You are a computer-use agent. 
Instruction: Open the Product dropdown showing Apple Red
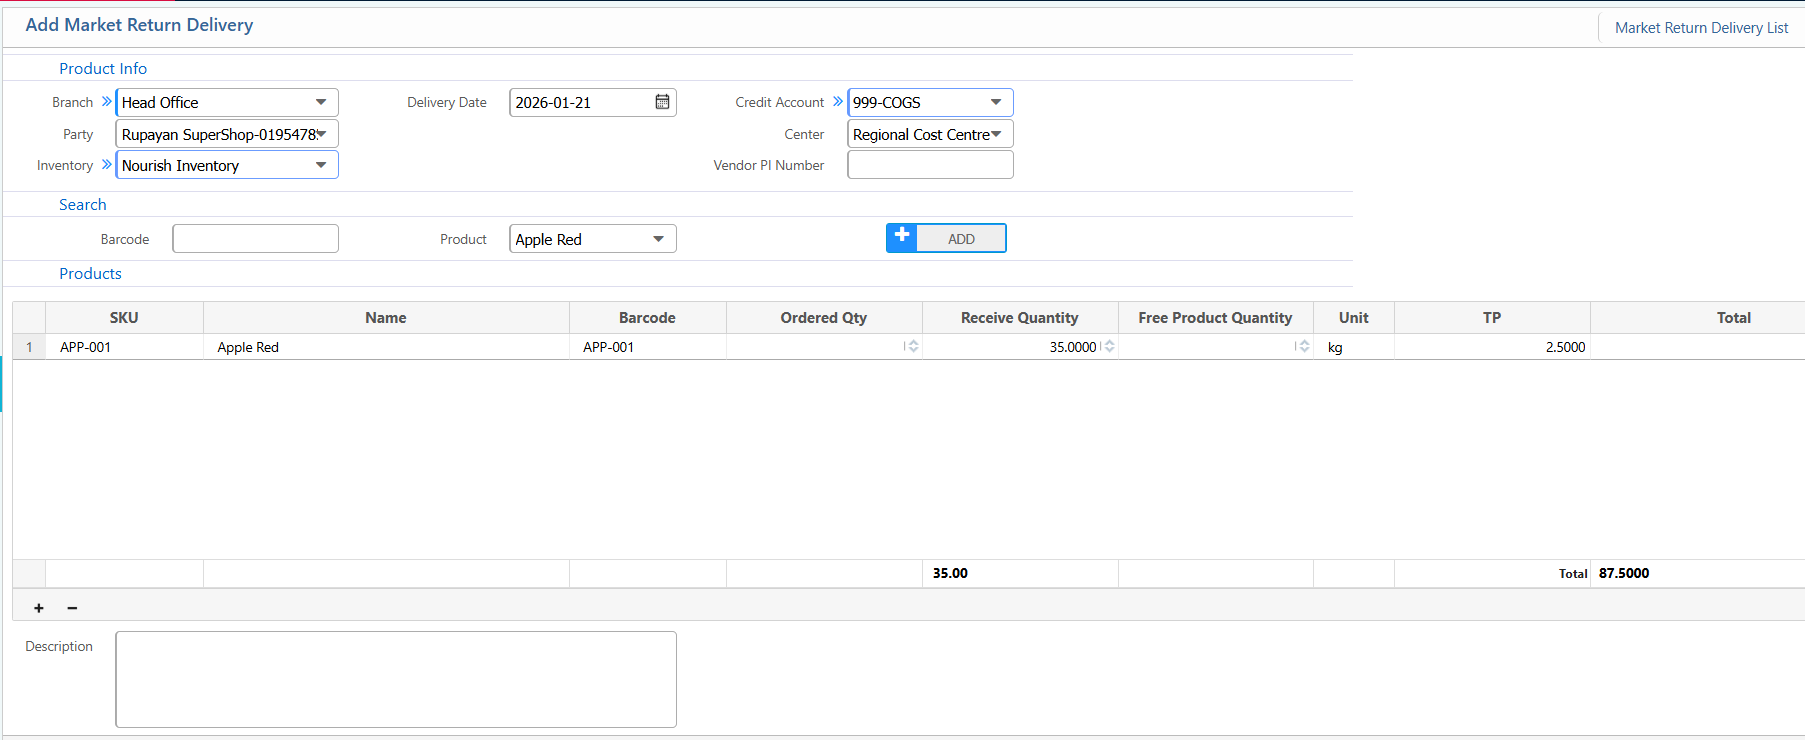point(593,239)
